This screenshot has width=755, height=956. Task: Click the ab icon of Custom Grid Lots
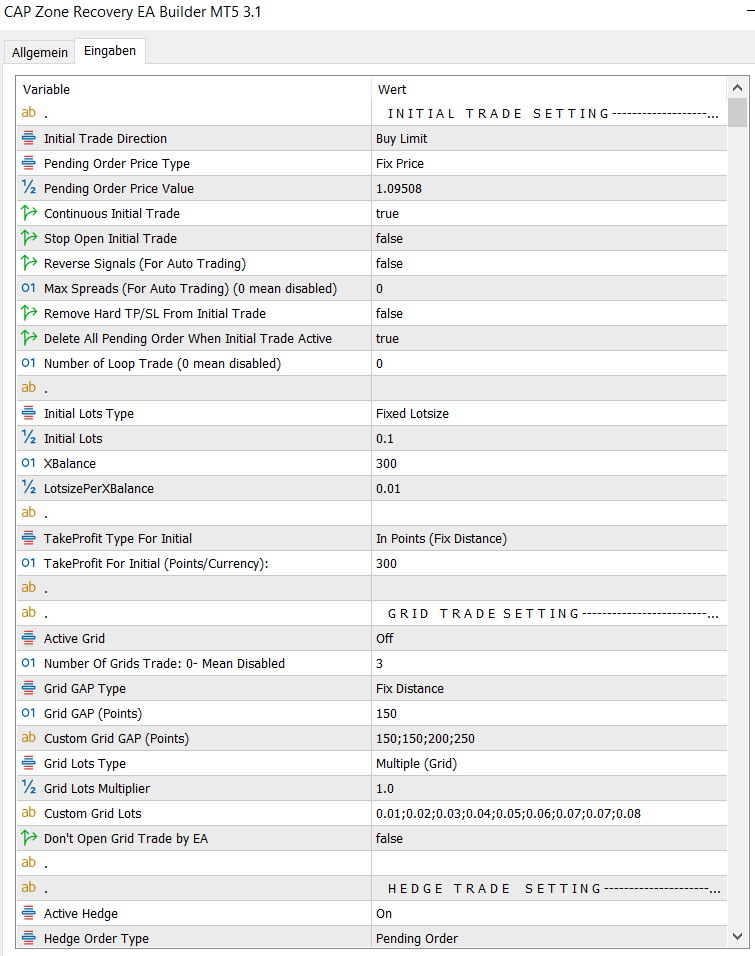point(29,813)
